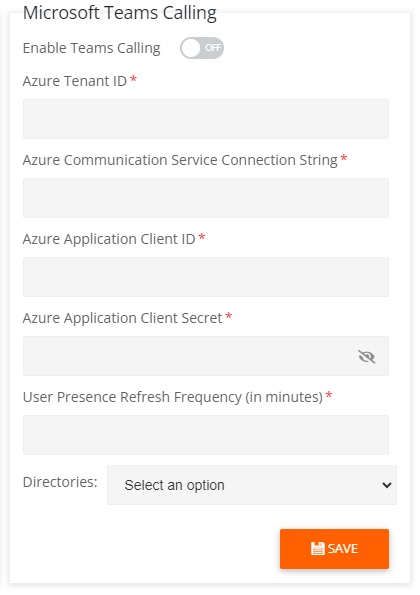Click the 'Select an option' text
This screenshot has width=420, height=595.
[x=175, y=485]
